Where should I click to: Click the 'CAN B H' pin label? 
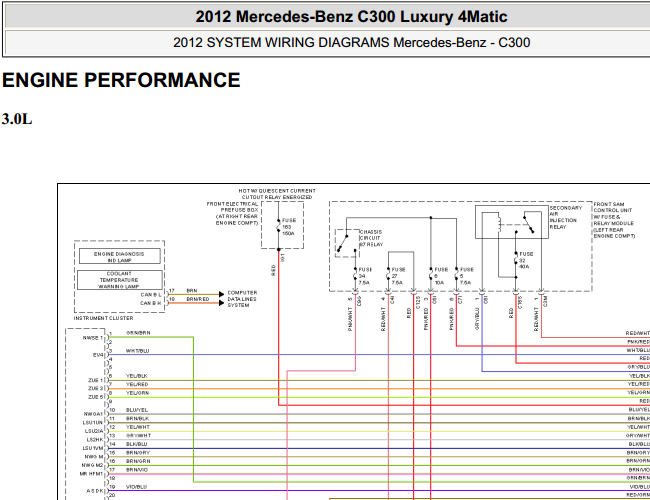[151, 303]
